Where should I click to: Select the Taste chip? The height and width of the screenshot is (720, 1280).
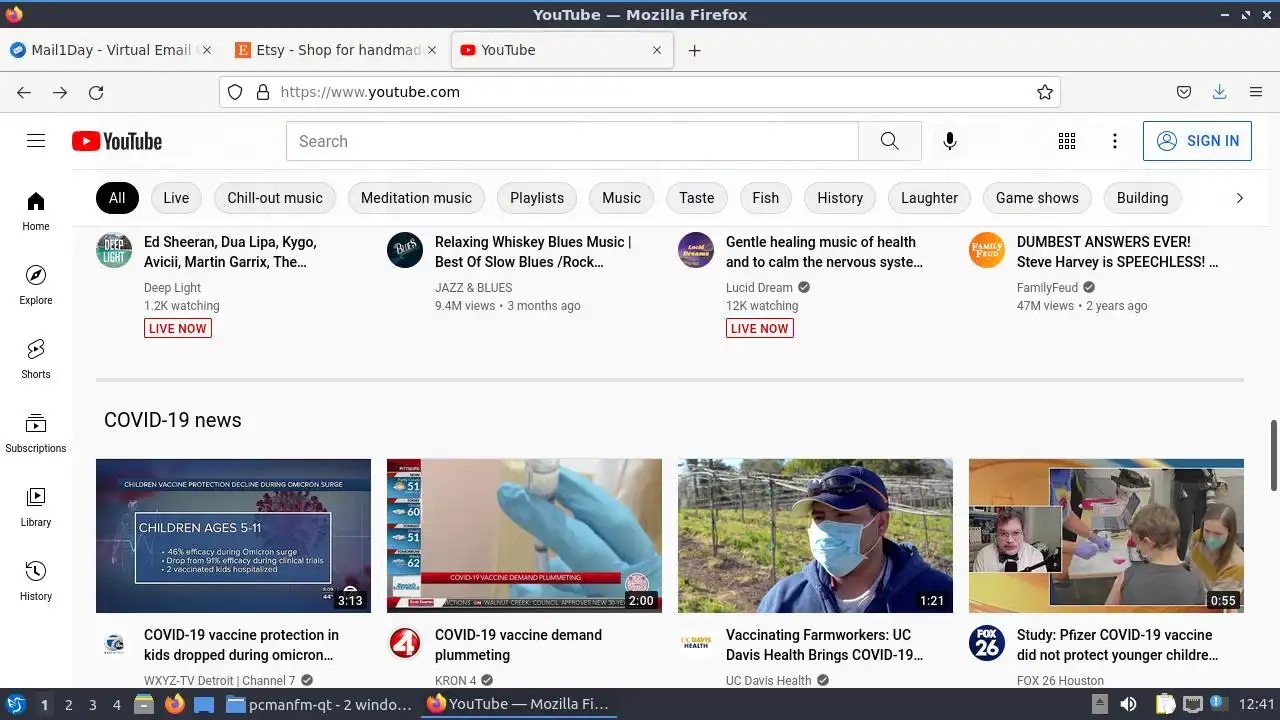tap(697, 198)
